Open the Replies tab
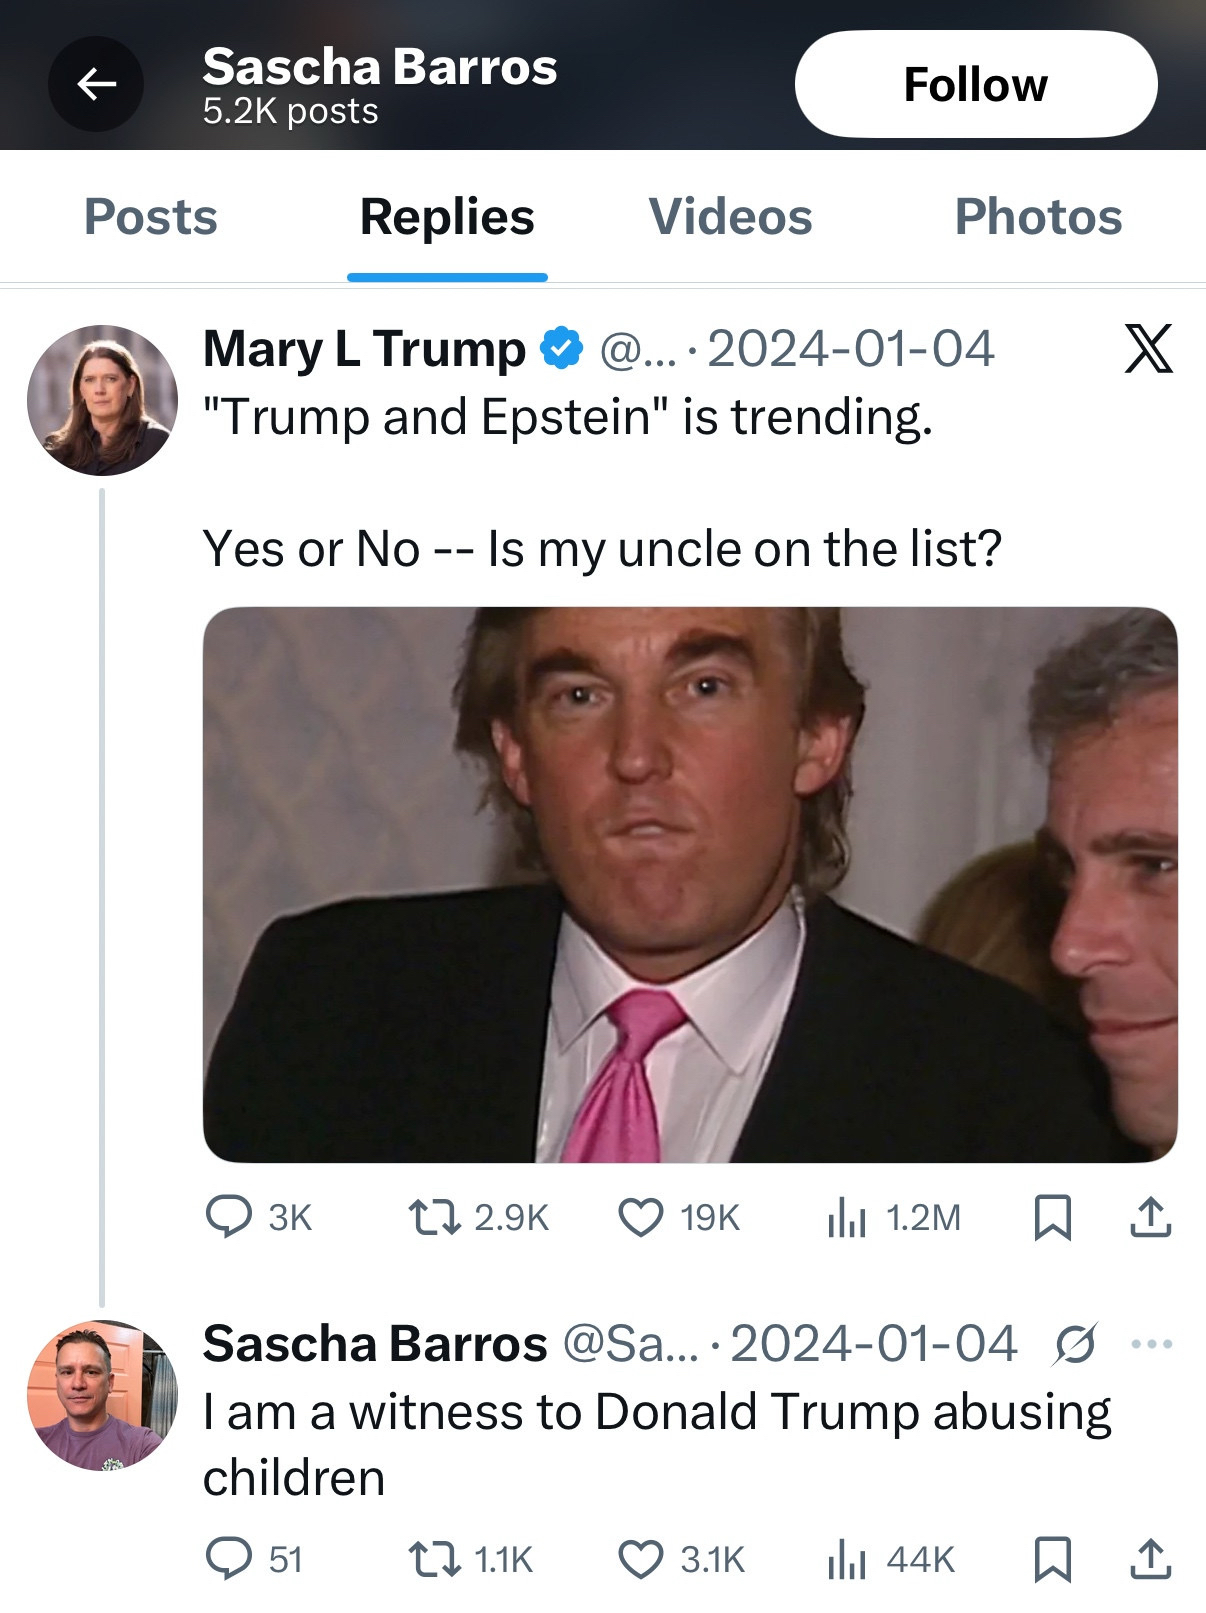Screen dimensions: 1206x1613 pos(447,217)
